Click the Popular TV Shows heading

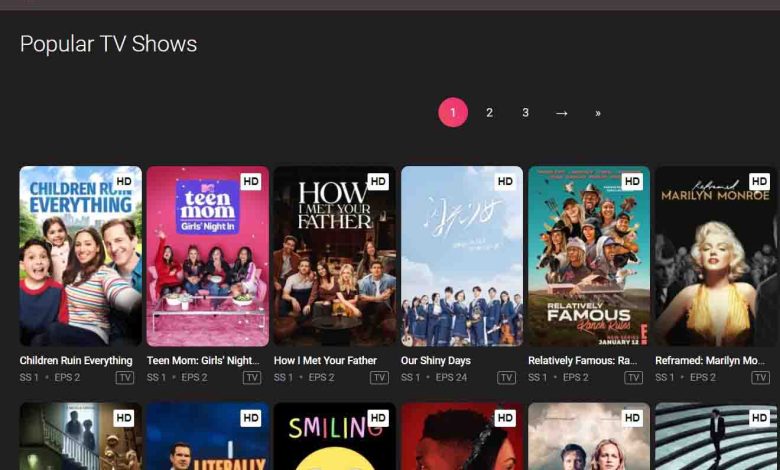tap(108, 44)
